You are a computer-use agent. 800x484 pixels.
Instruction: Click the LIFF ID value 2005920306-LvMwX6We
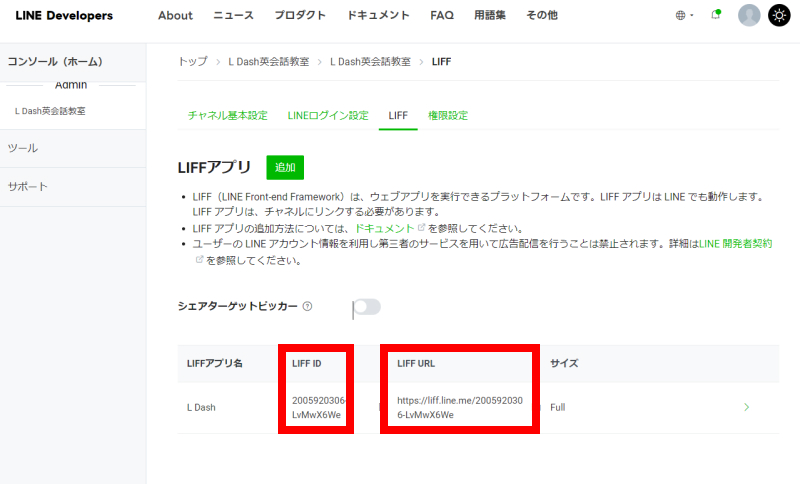coord(317,407)
